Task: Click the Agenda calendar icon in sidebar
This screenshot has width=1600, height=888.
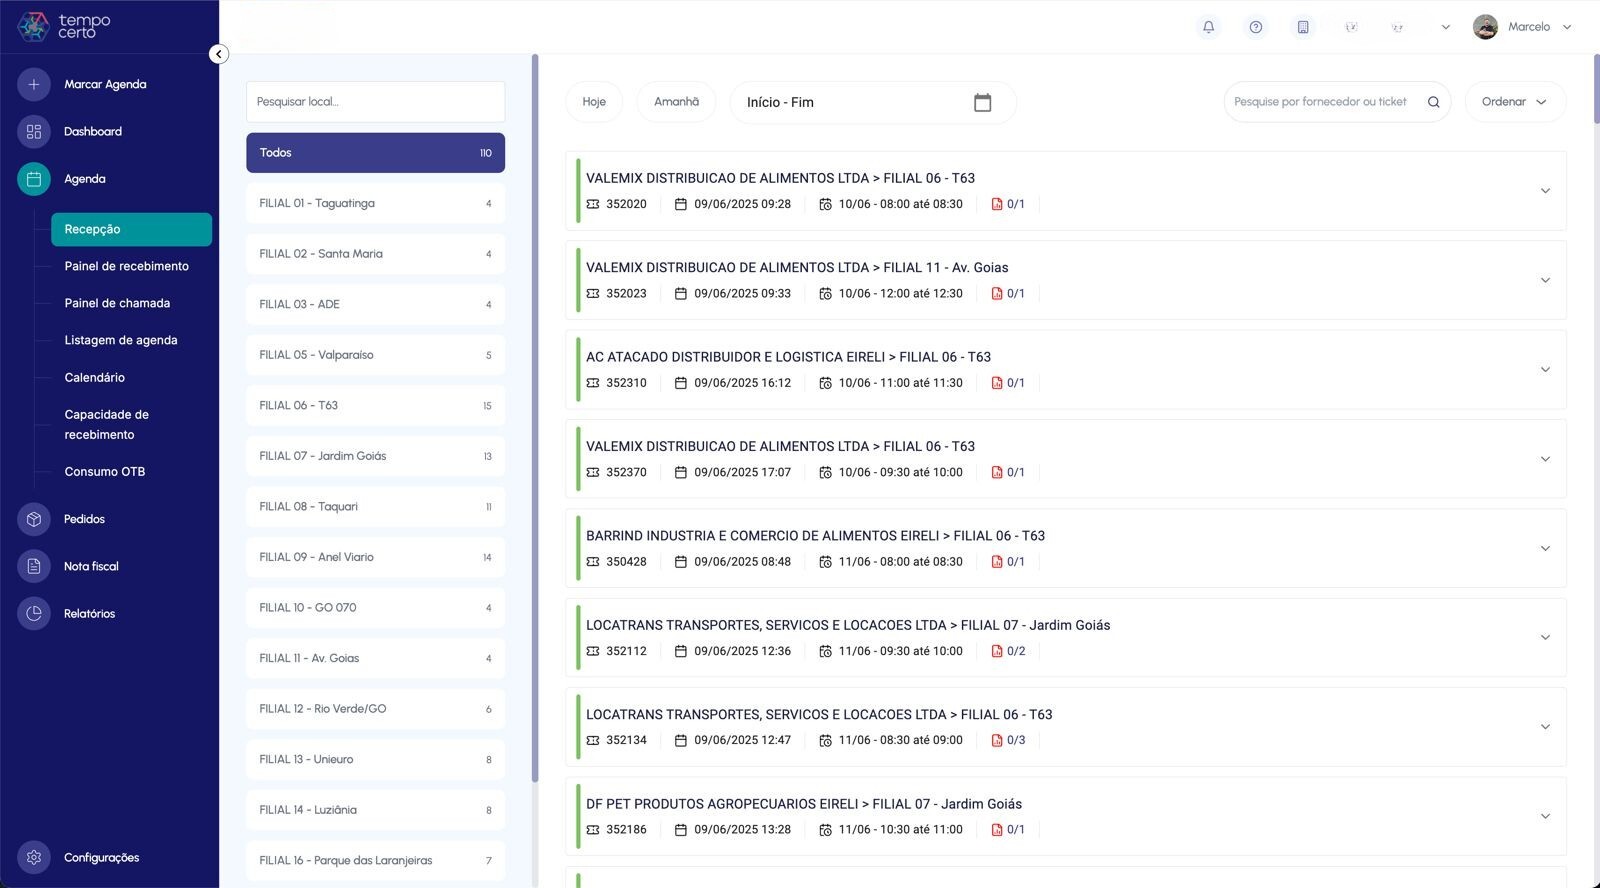Action: pos(34,179)
